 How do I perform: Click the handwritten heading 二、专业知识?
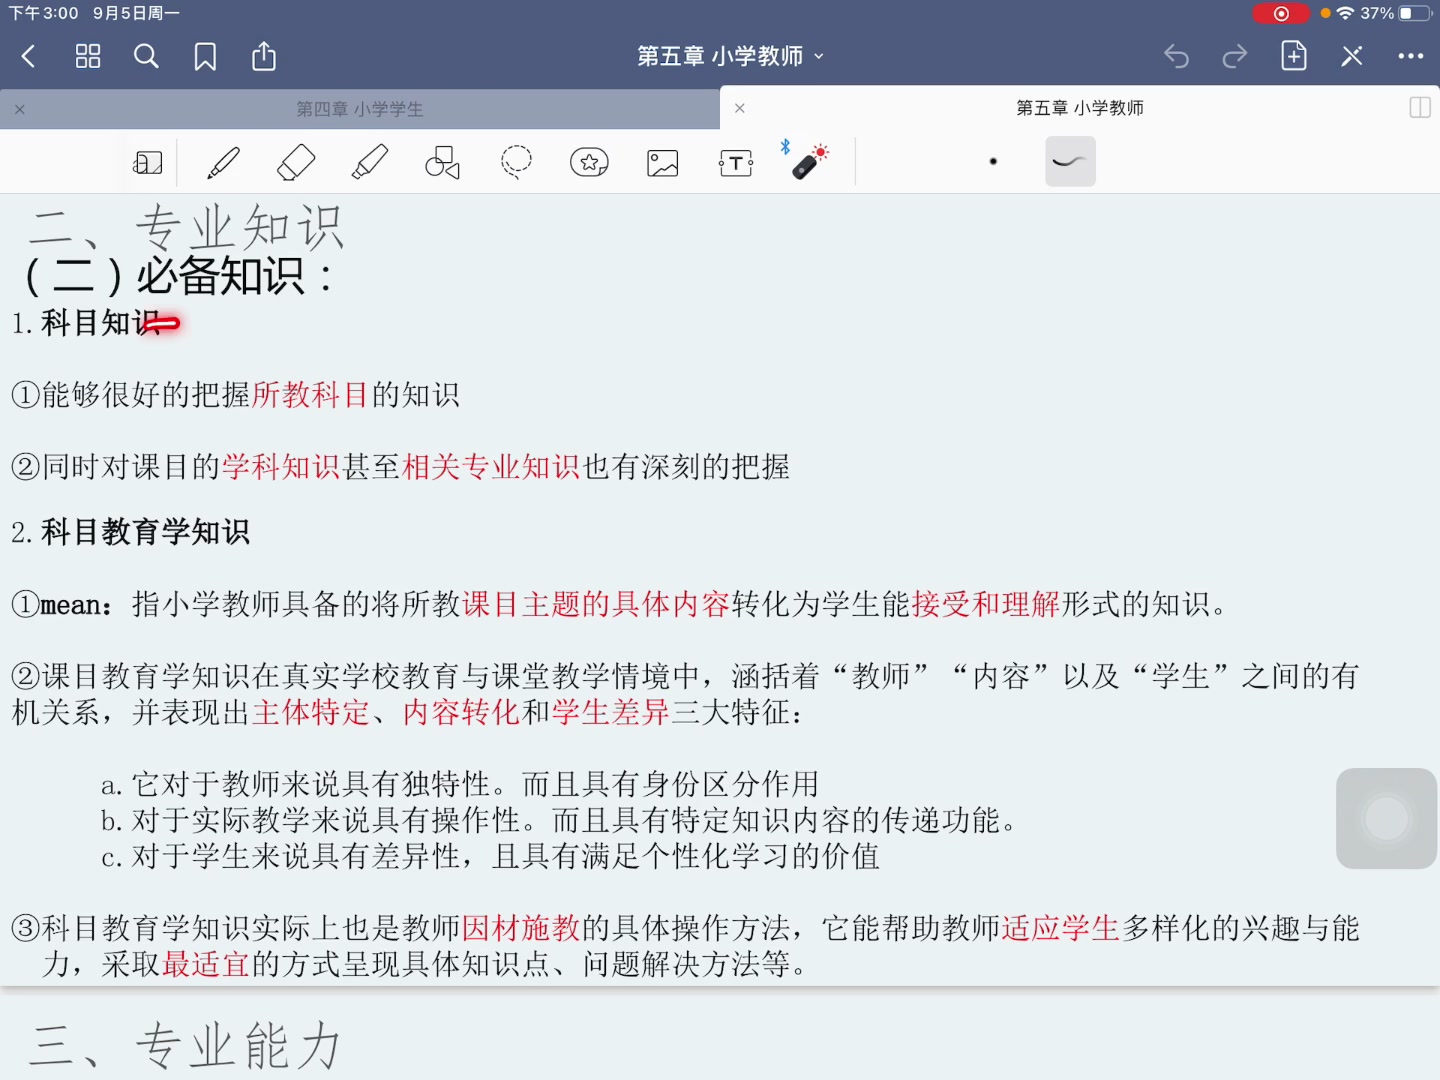[186, 227]
